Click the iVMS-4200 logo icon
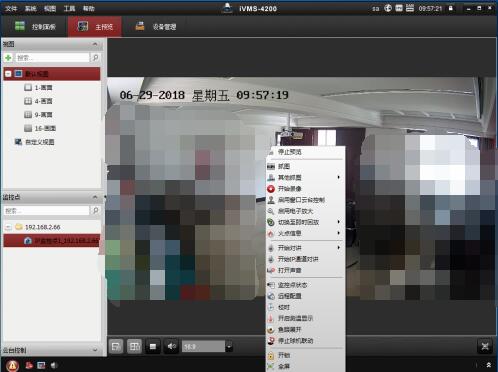The width and height of the screenshot is (498, 372). coord(227,8)
